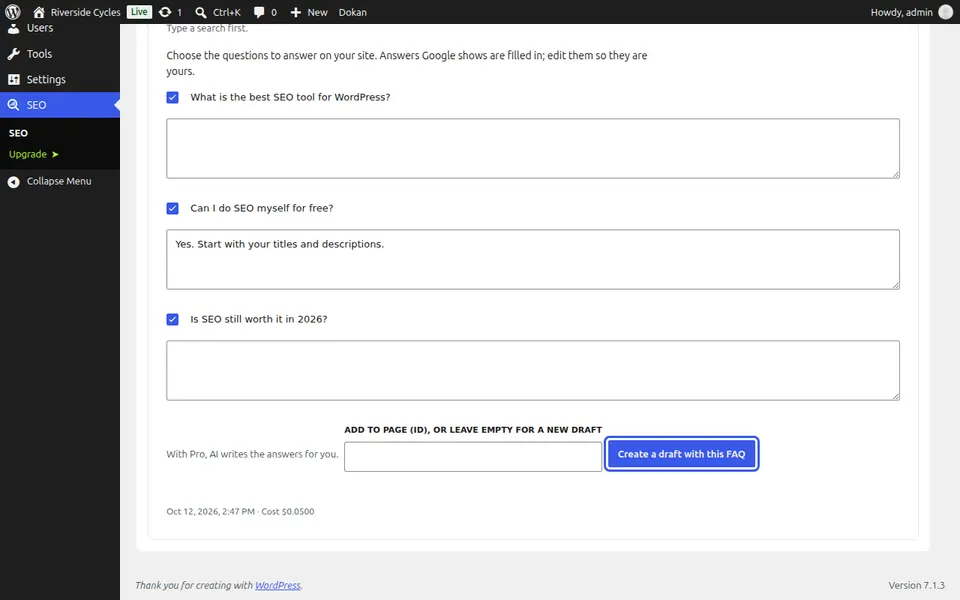This screenshot has height=600, width=960.
Task: Follow the WordPress footer link
Action: point(277,585)
